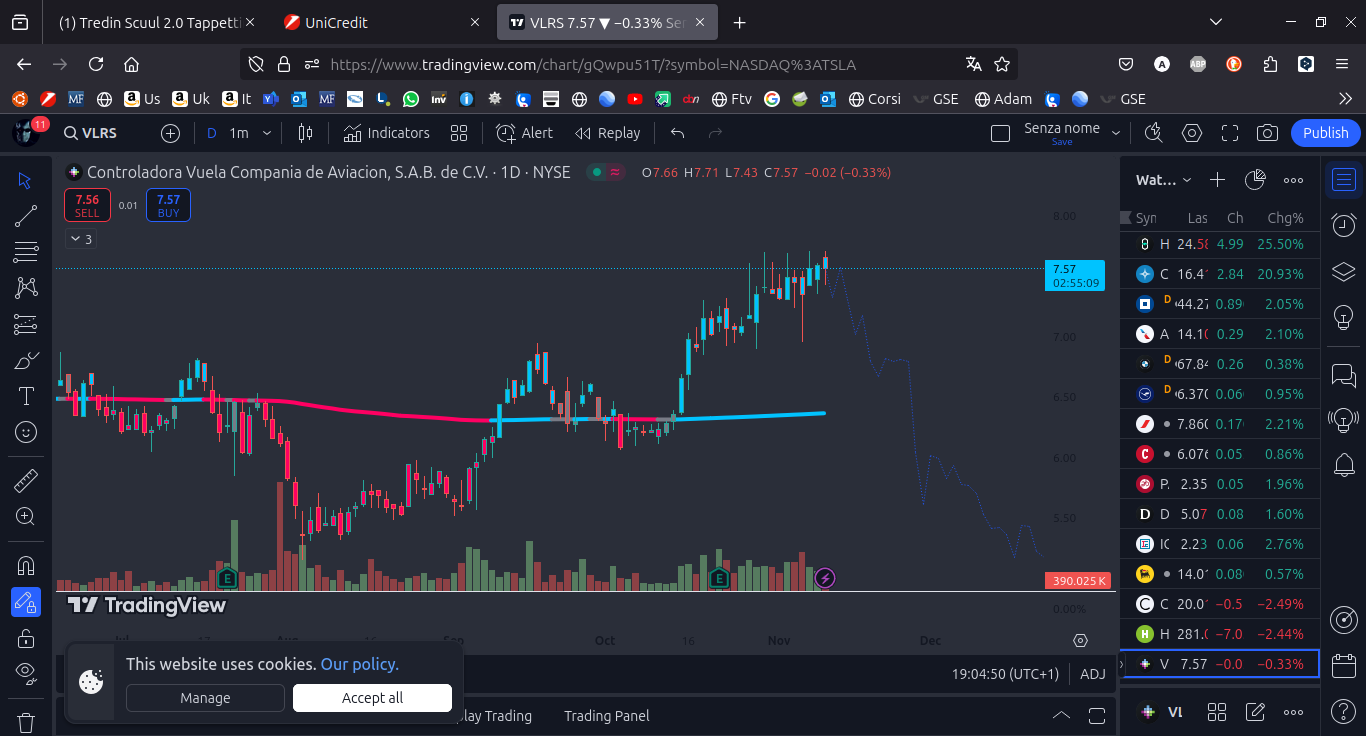Enter fullscreen mode

(x=1230, y=133)
